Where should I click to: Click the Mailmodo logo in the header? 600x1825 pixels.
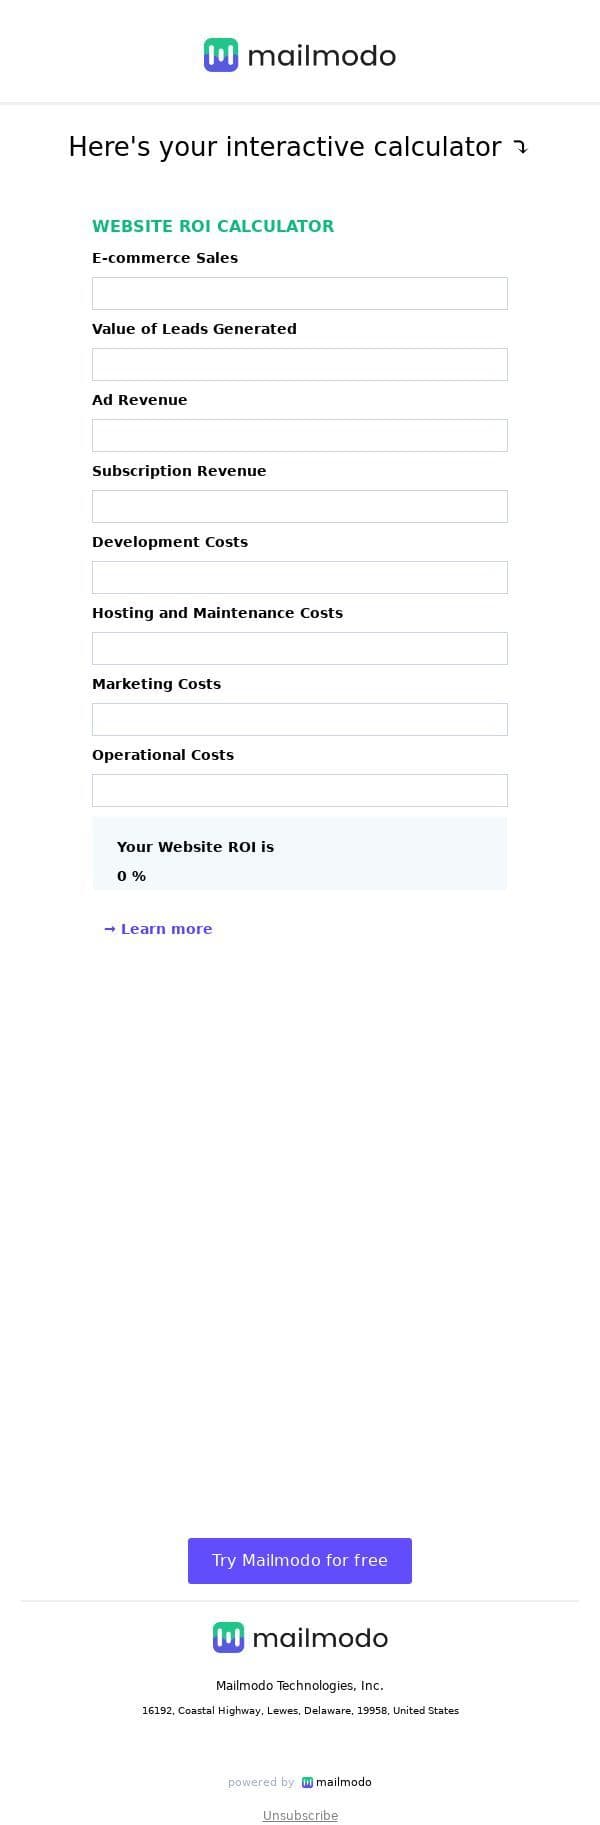click(x=300, y=56)
